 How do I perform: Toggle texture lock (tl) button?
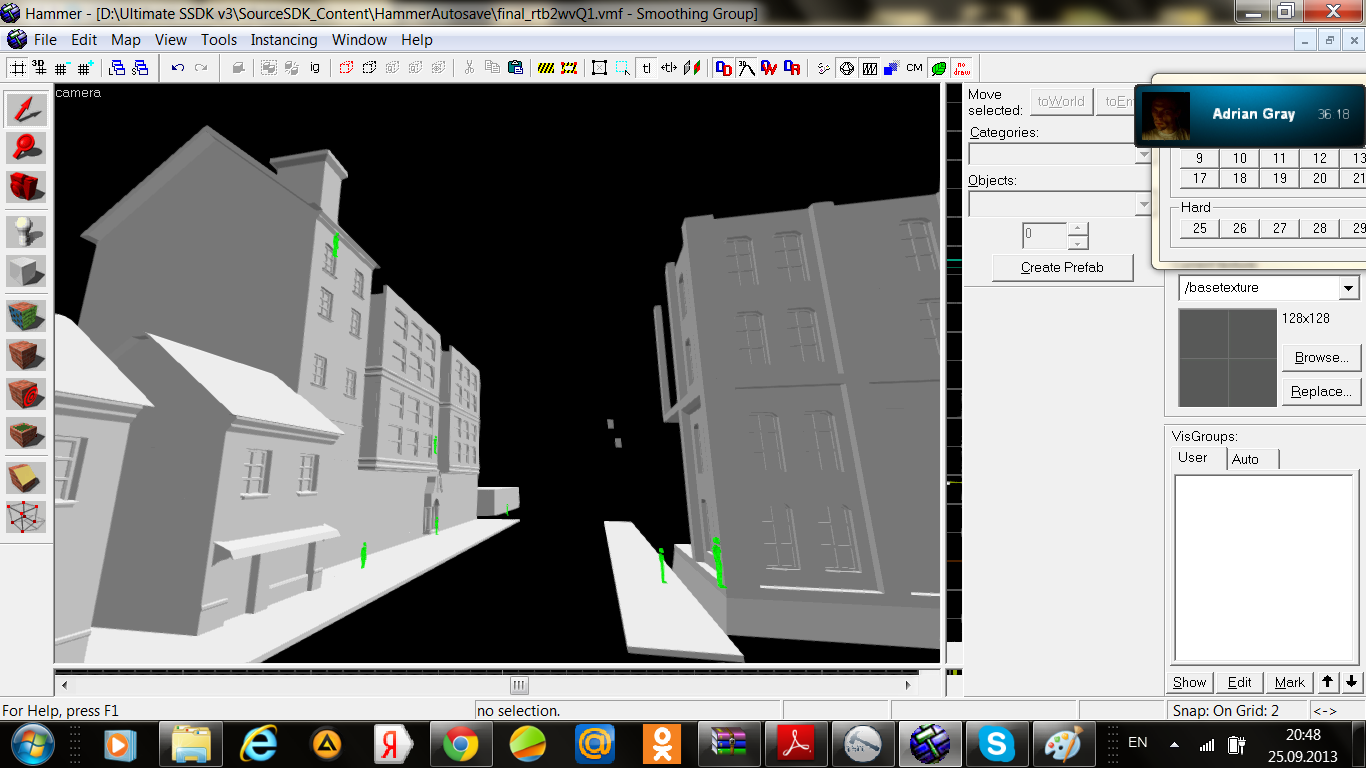[646, 68]
